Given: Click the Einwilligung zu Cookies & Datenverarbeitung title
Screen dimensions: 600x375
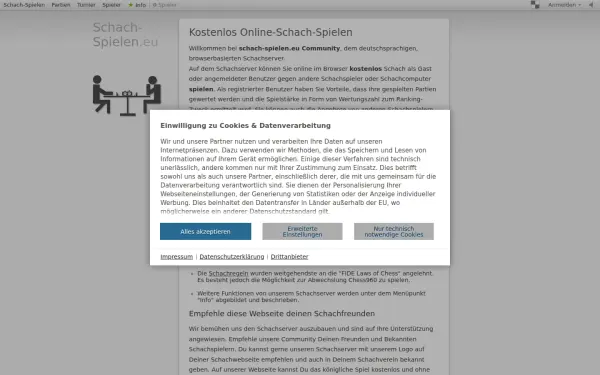Looking at the screenshot, I should (x=245, y=126).
